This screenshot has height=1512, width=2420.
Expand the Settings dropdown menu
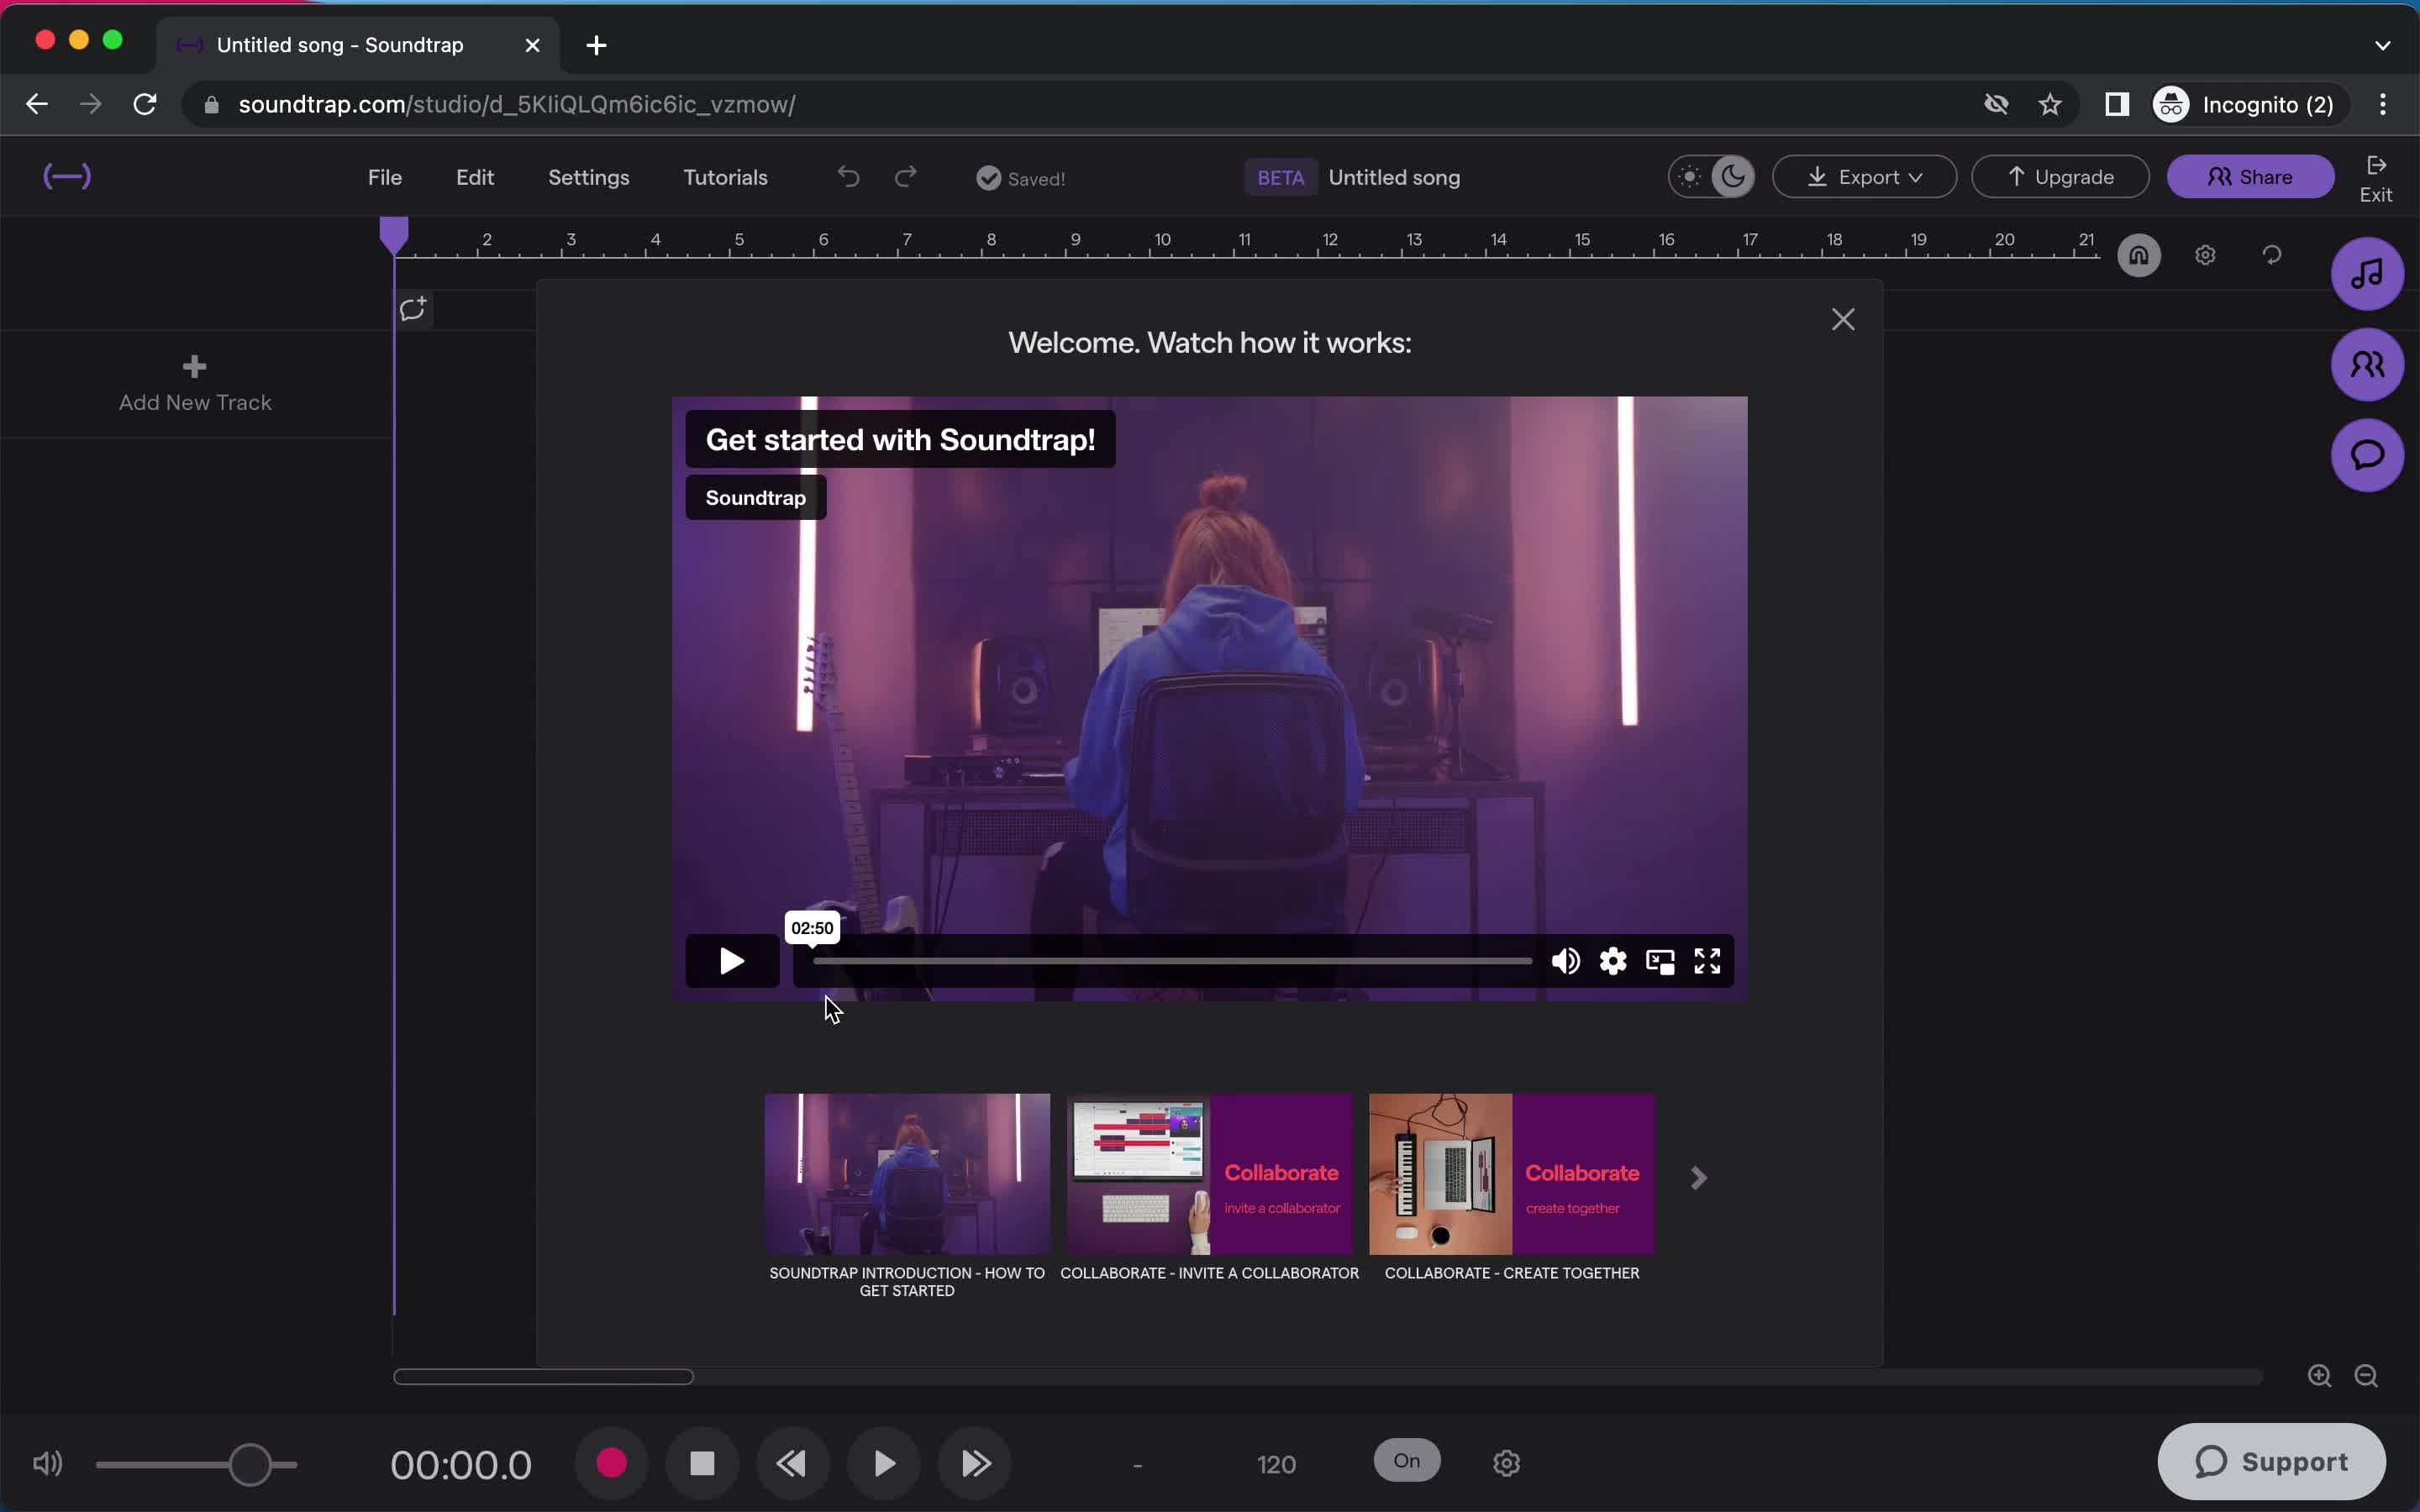click(x=589, y=176)
